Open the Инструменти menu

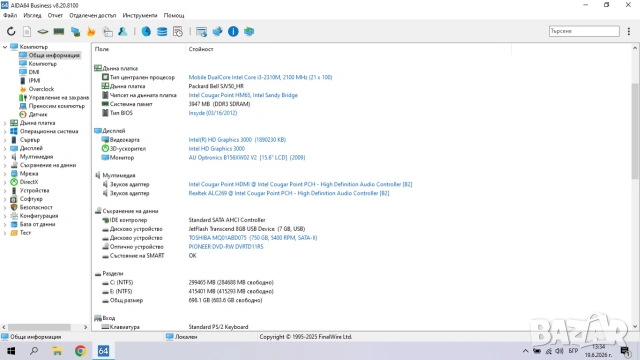(140, 16)
